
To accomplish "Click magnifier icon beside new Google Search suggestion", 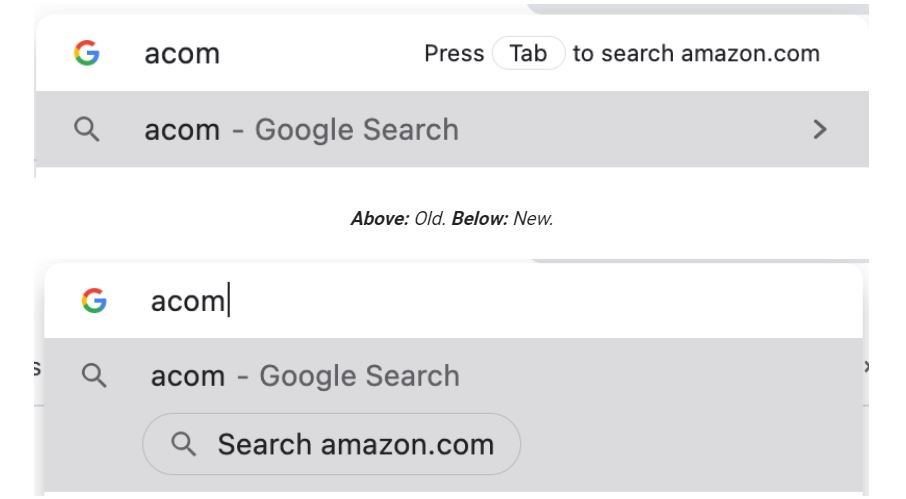I will click(94, 376).
